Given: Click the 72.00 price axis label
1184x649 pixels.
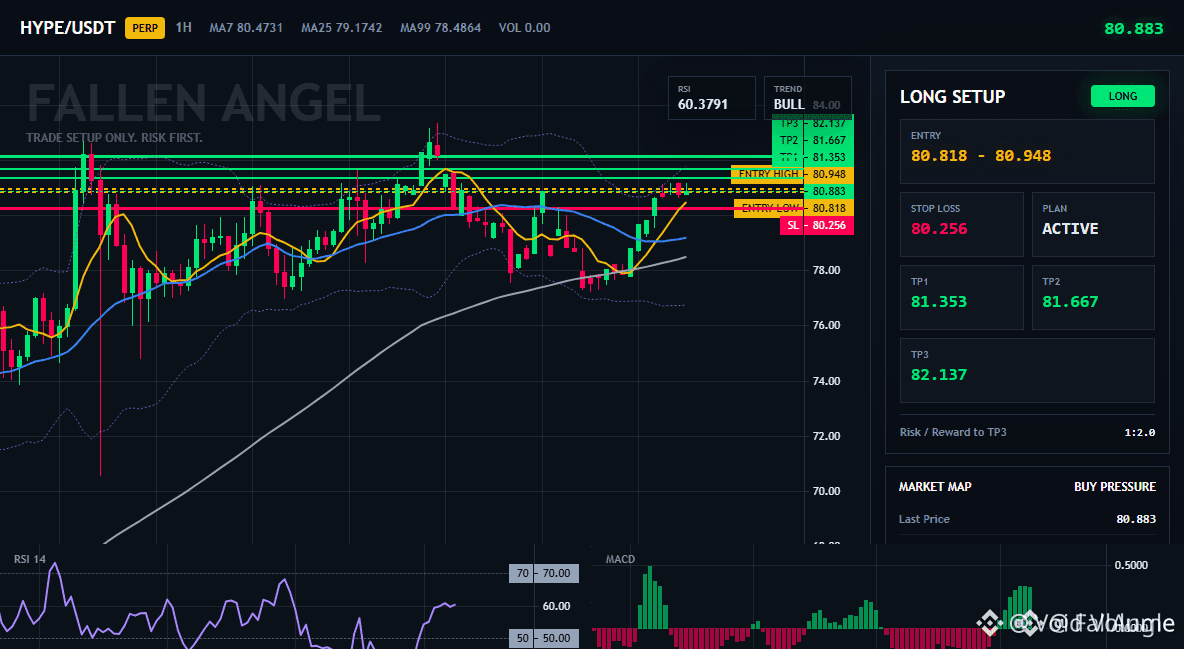Looking at the screenshot, I should click(x=826, y=436).
